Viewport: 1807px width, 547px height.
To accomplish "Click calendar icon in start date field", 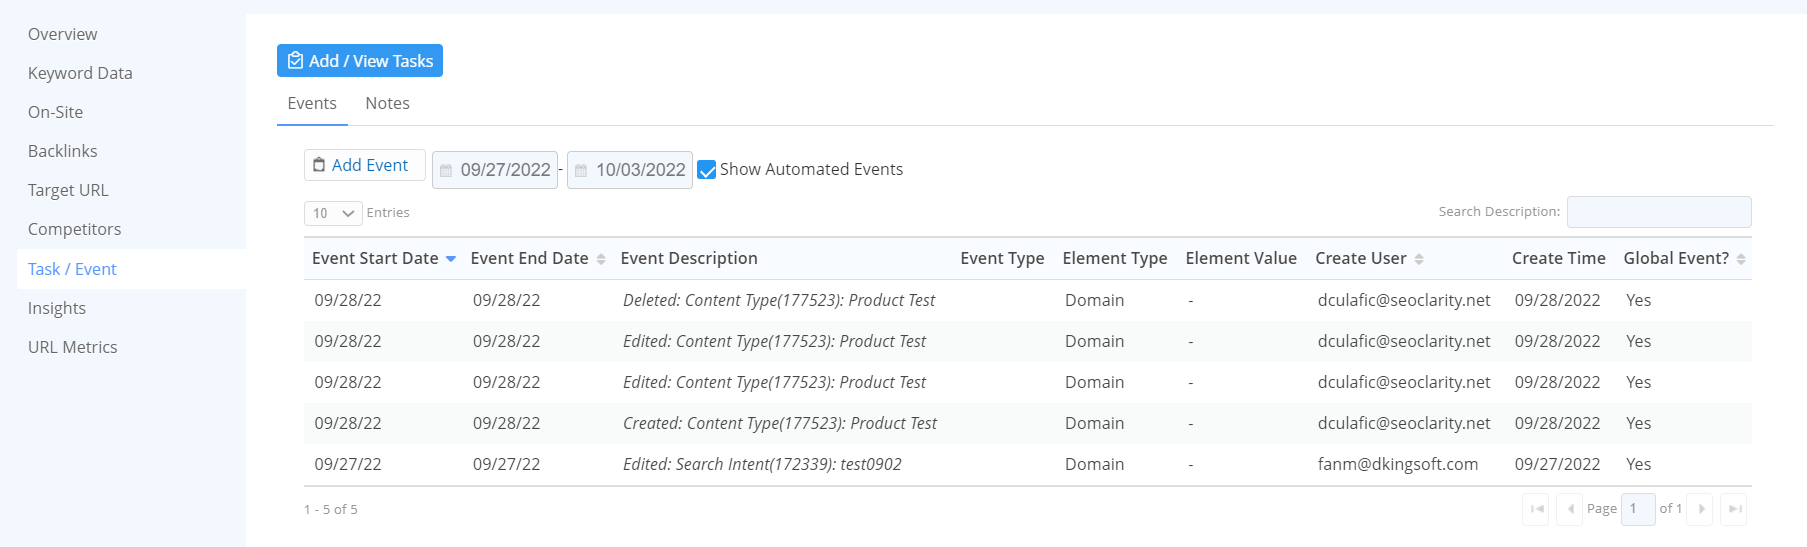I will point(446,171).
